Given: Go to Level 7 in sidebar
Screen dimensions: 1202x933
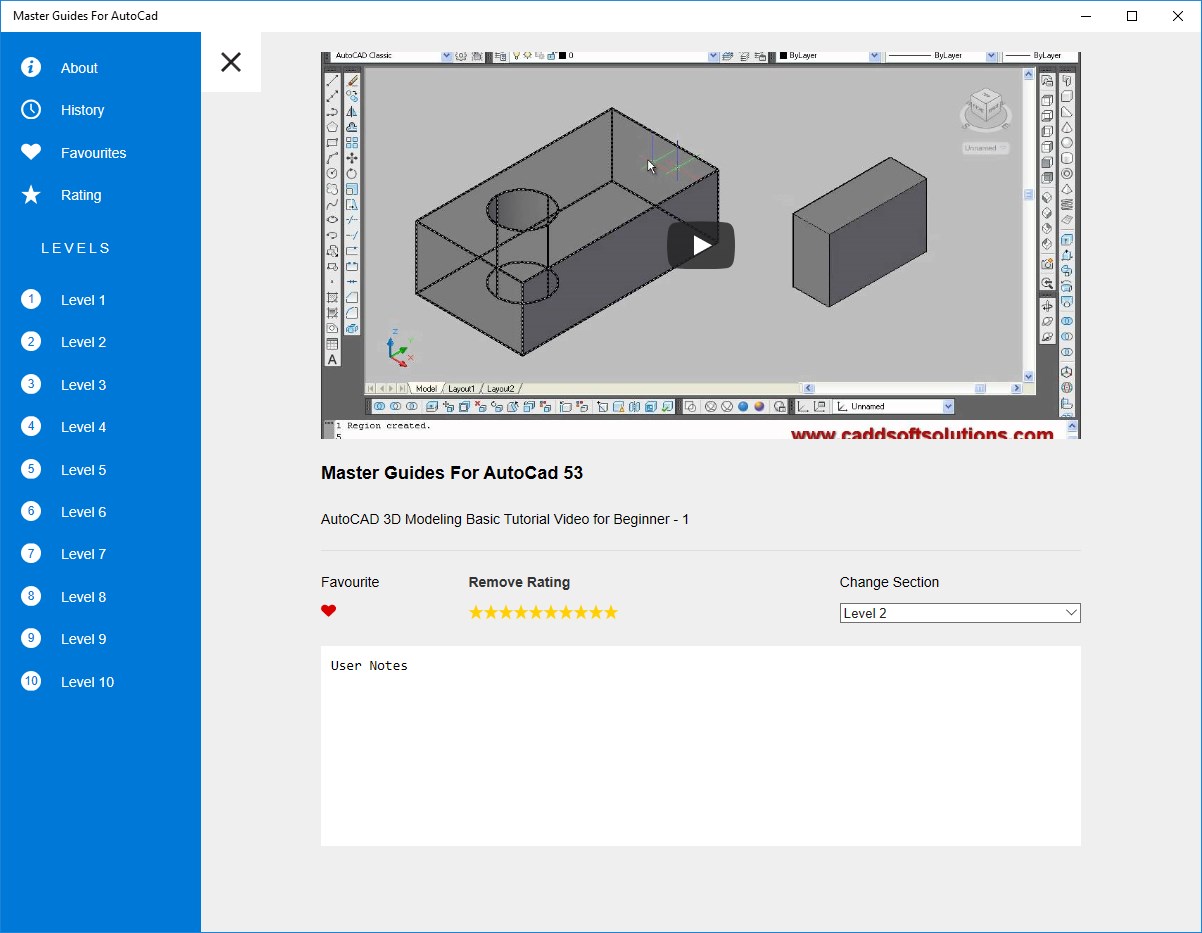Looking at the screenshot, I should (83, 554).
